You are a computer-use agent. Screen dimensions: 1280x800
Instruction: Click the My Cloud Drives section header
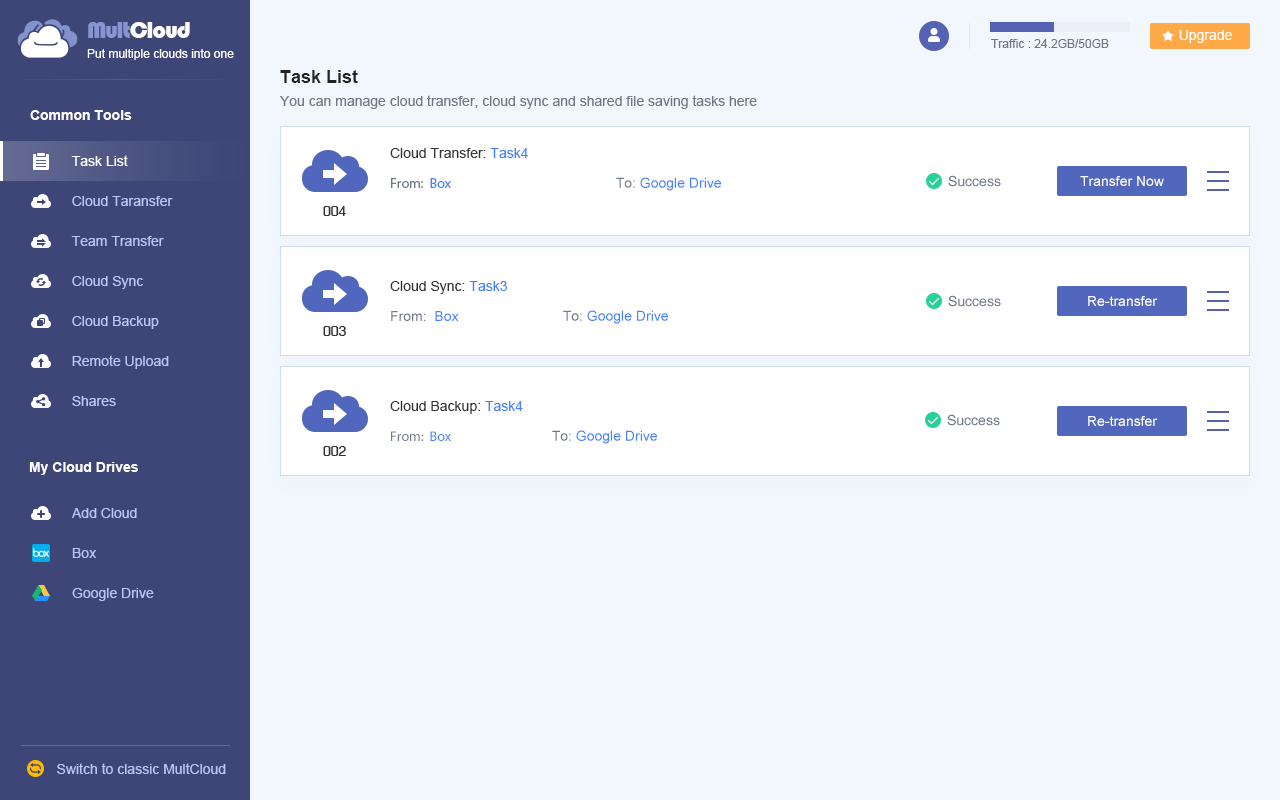coord(84,467)
